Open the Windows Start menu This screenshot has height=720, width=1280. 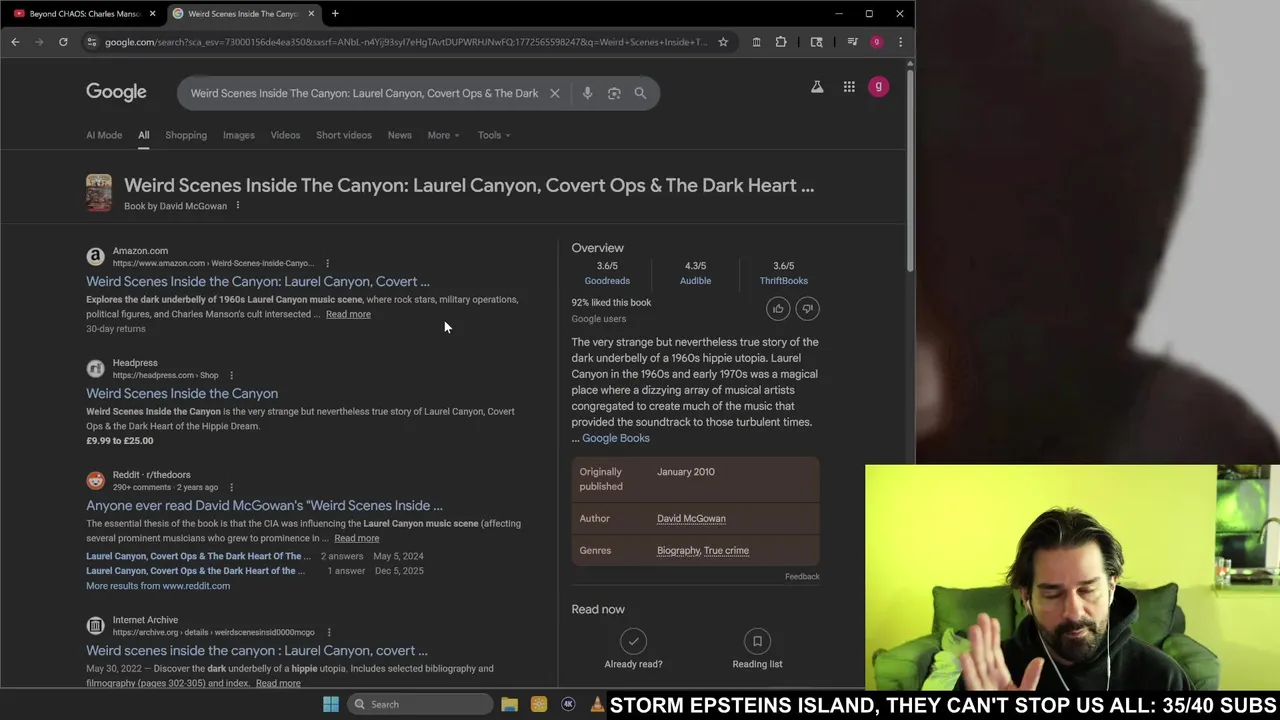tap(331, 704)
